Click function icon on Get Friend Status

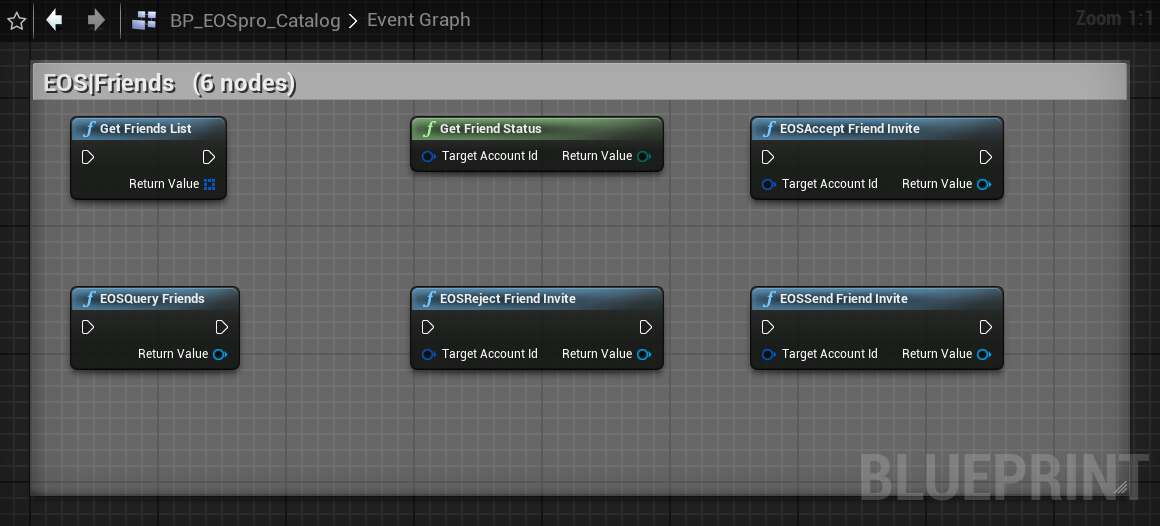pyautogui.click(x=429, y=129)
